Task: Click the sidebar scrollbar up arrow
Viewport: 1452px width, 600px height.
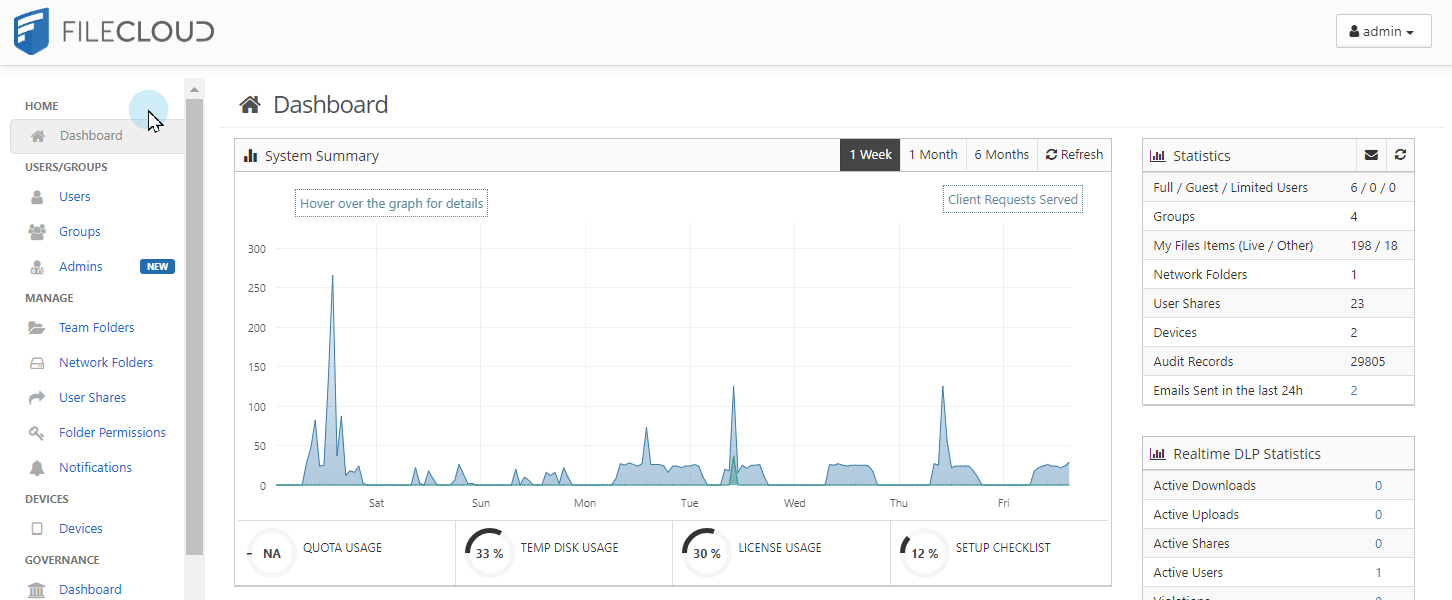Action: click(x=194, y=90)
